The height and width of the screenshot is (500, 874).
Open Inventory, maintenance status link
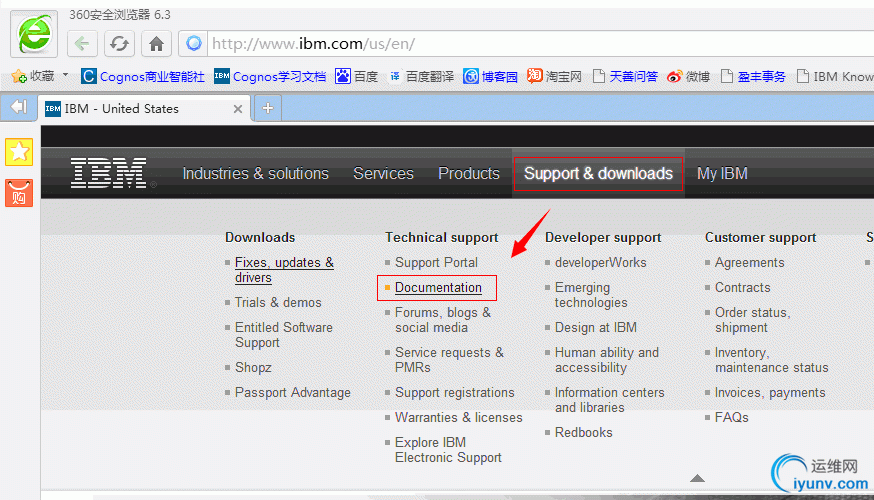point(771,360)
